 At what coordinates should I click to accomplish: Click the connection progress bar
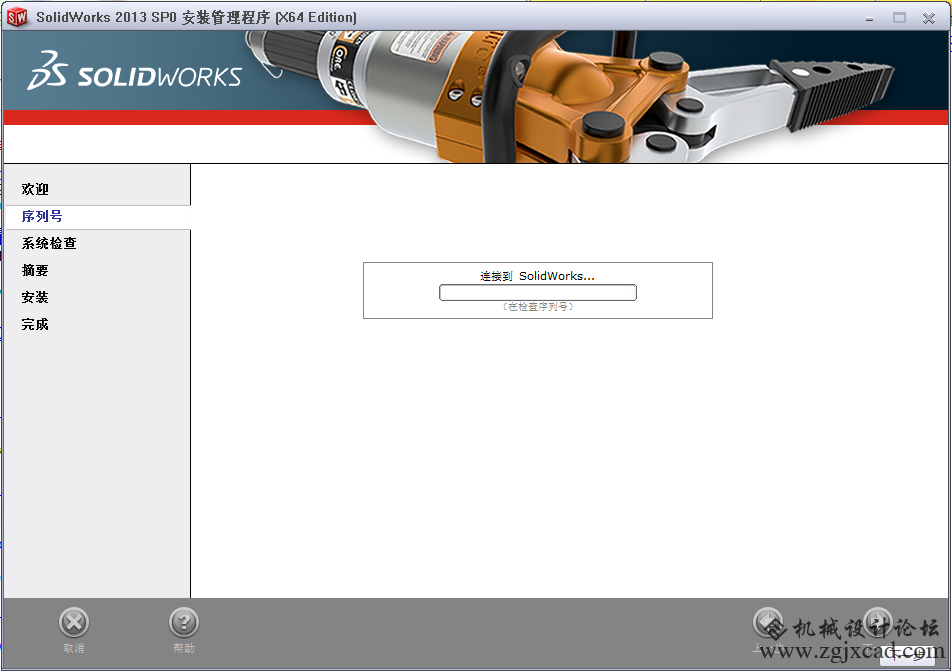pos(538,293)
